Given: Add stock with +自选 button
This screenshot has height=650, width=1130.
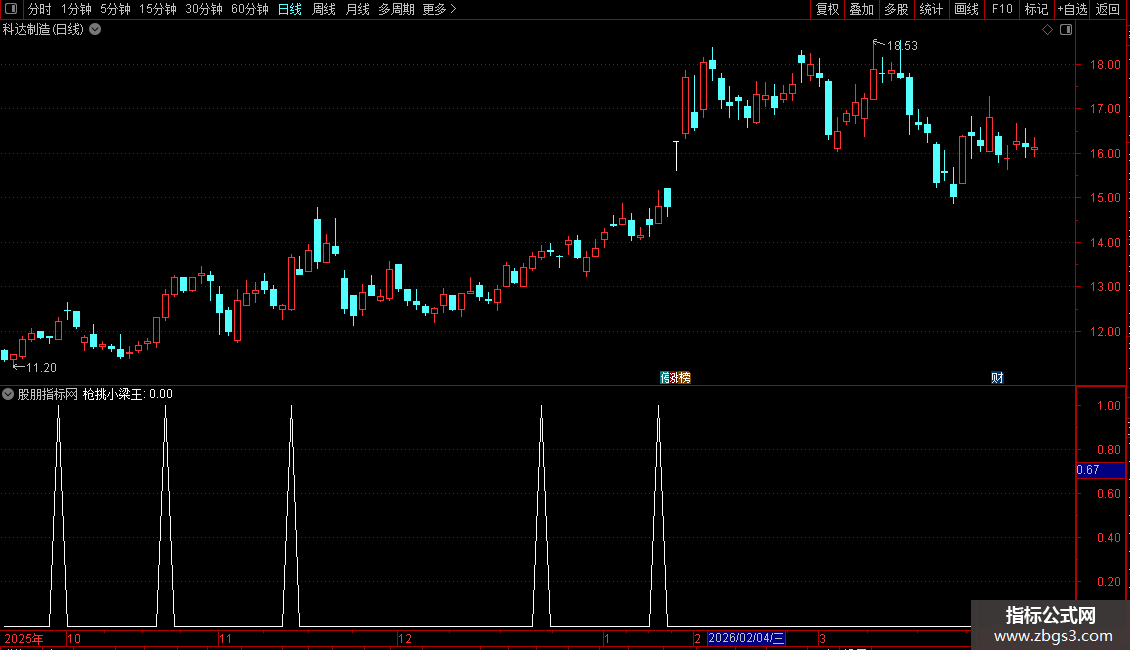Looking at the screenshot, I should (1072, 9).
